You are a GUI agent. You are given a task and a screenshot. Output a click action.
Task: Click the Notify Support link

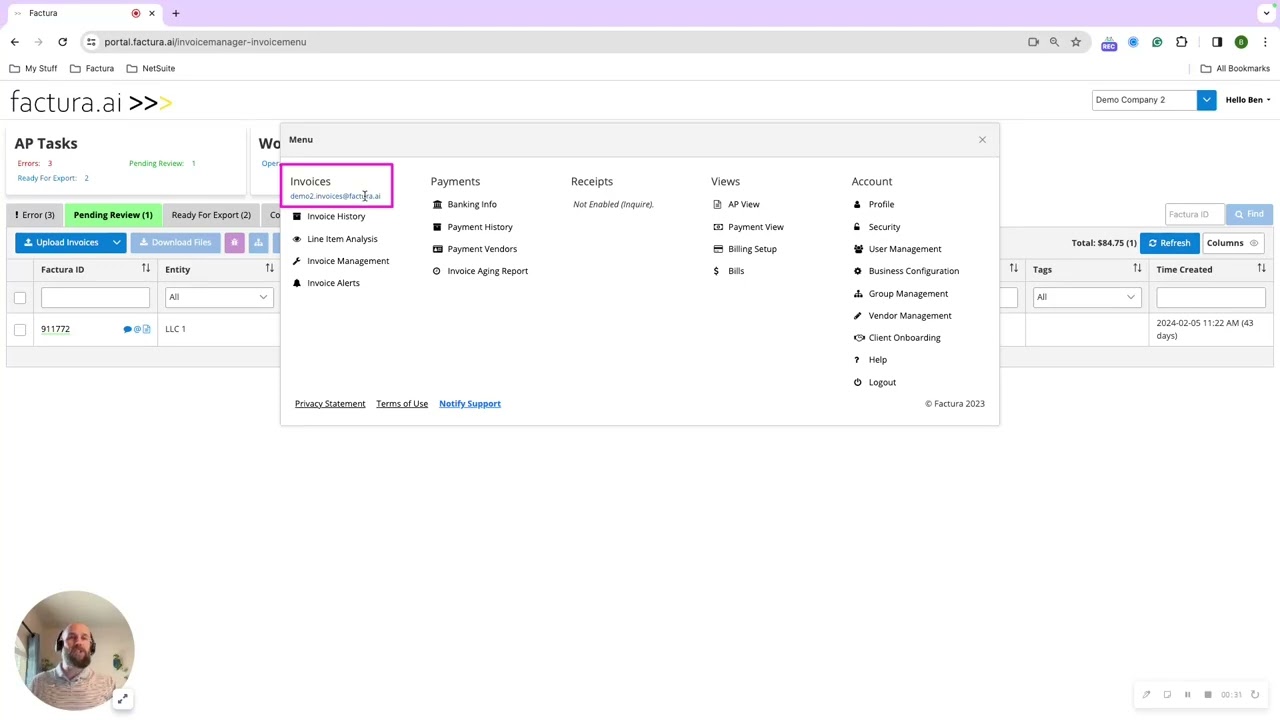tap(470, 404)
